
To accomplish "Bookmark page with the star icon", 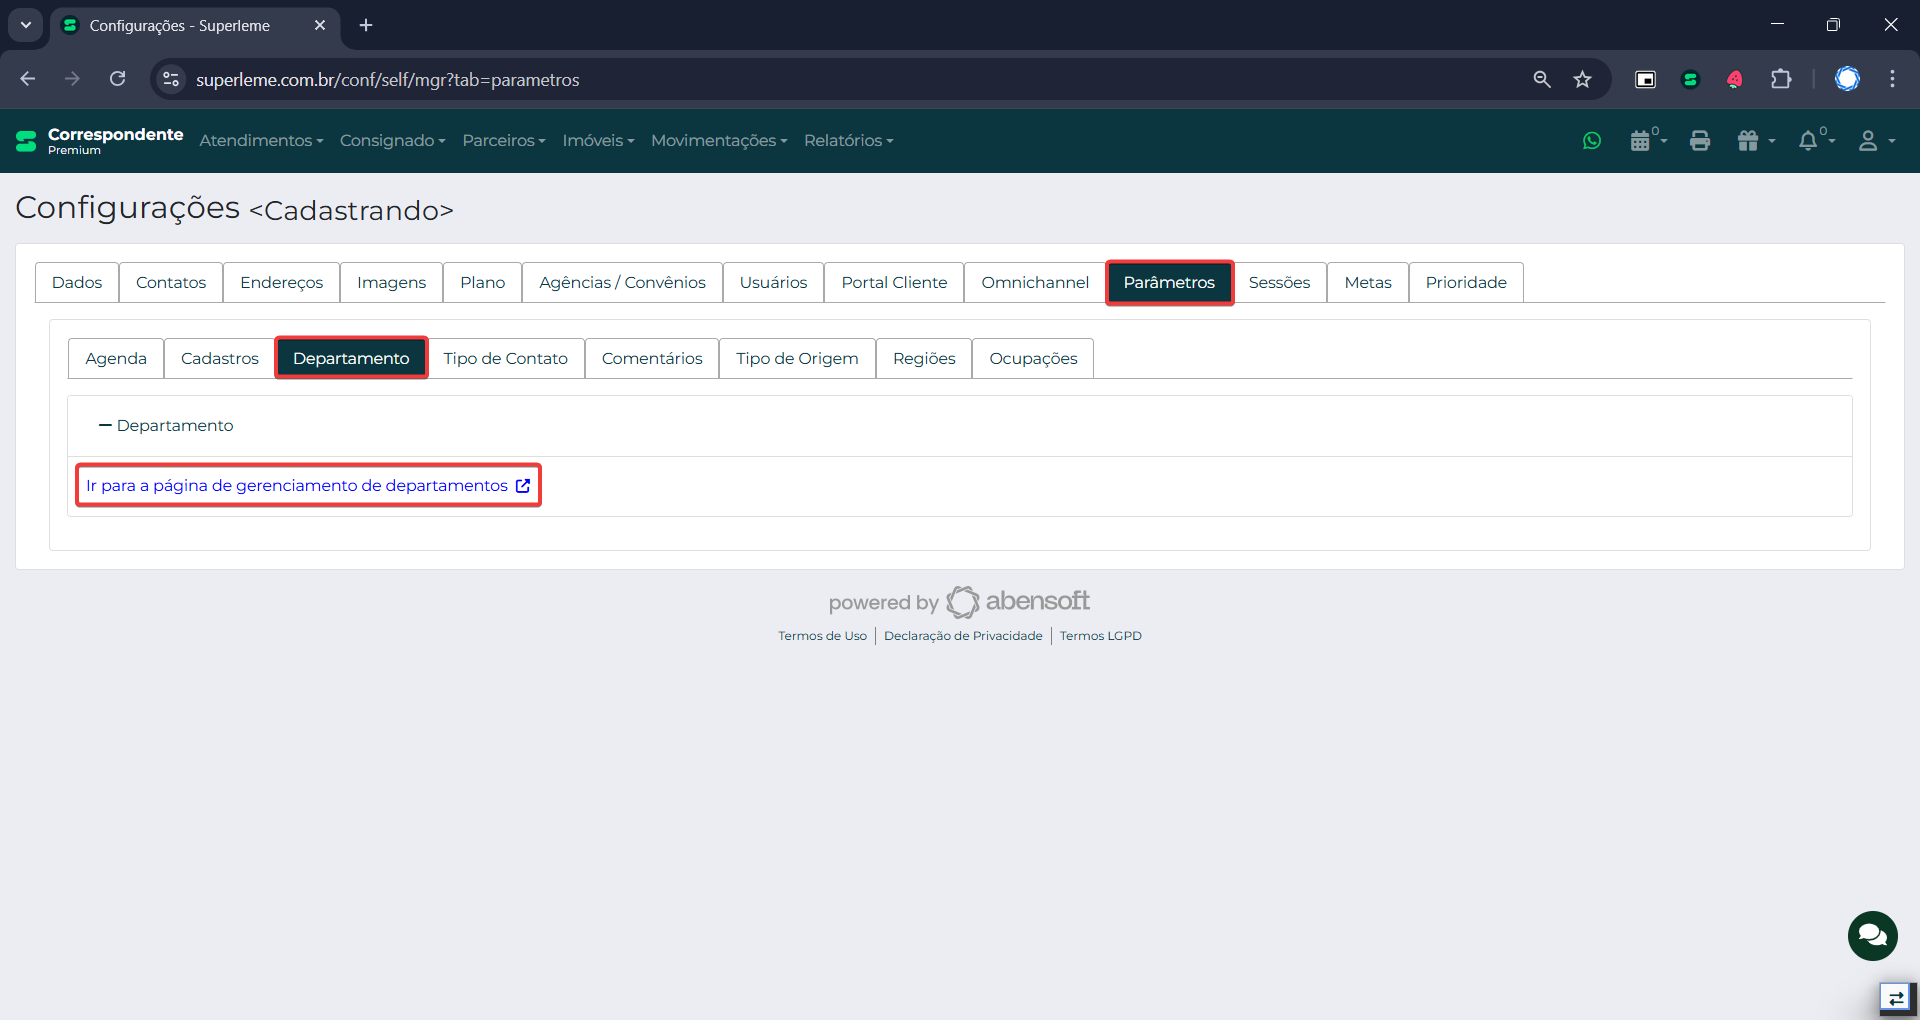I will 1582,80.
